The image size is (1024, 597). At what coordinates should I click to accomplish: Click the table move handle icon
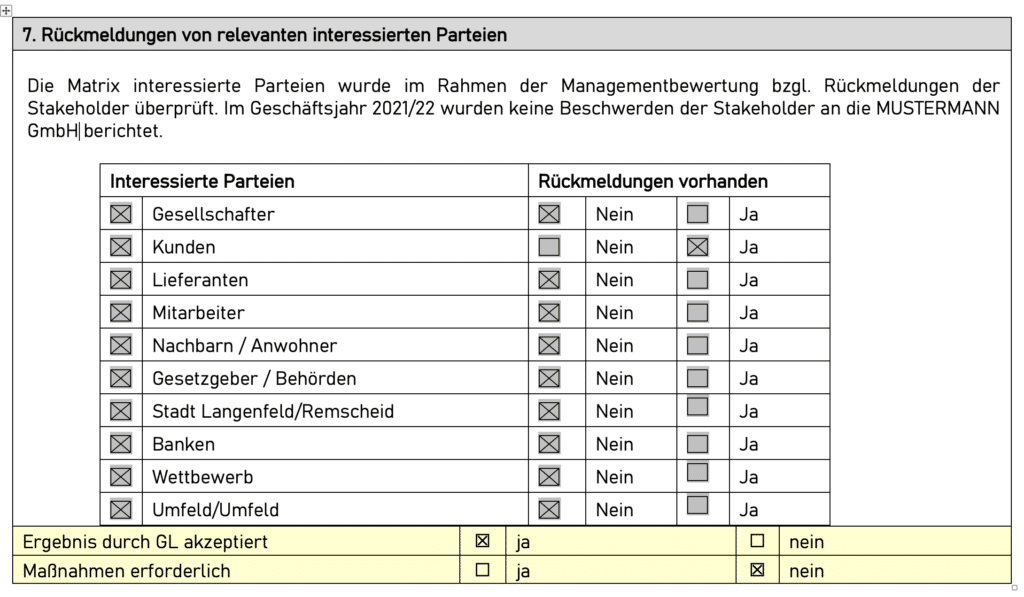(x=7, y=8)
